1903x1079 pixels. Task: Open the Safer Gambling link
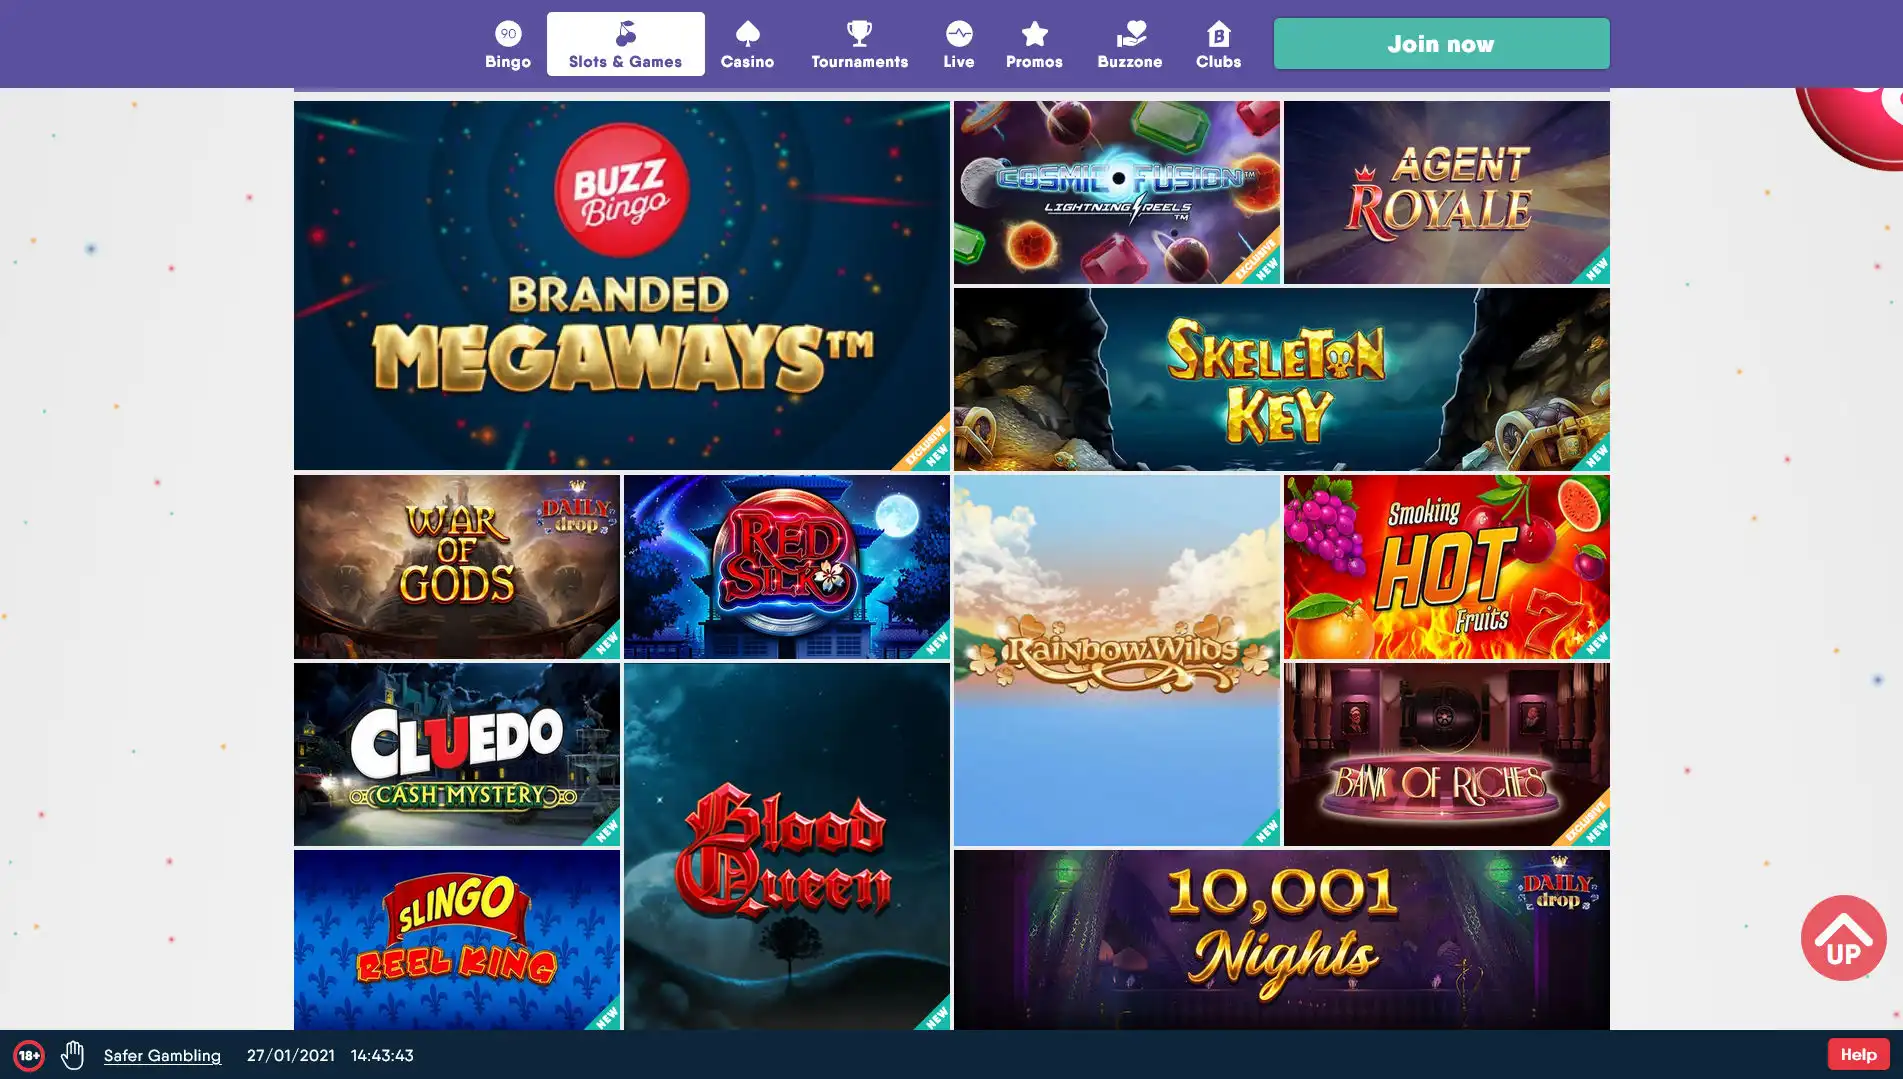[162, 1055]
